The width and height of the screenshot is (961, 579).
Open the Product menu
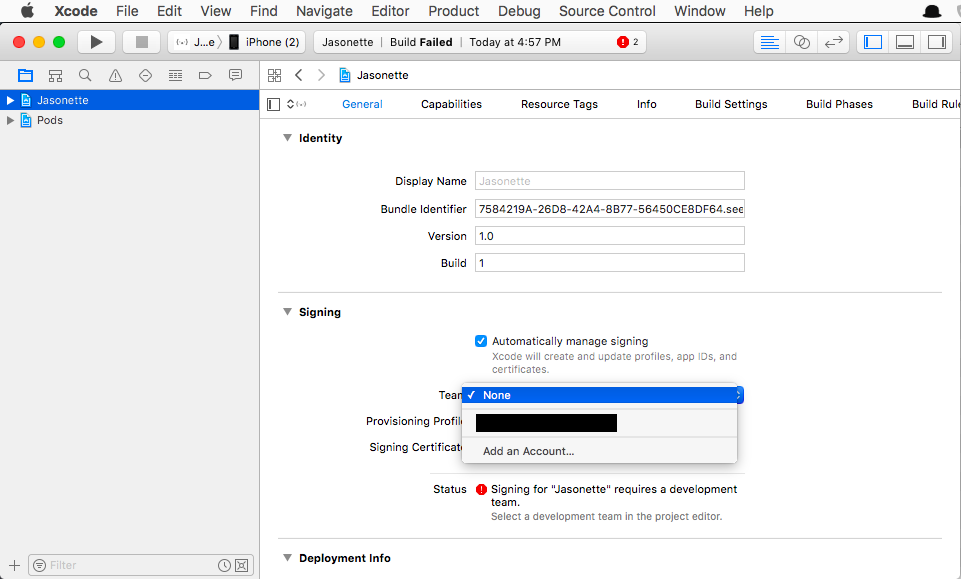[454, 11]
